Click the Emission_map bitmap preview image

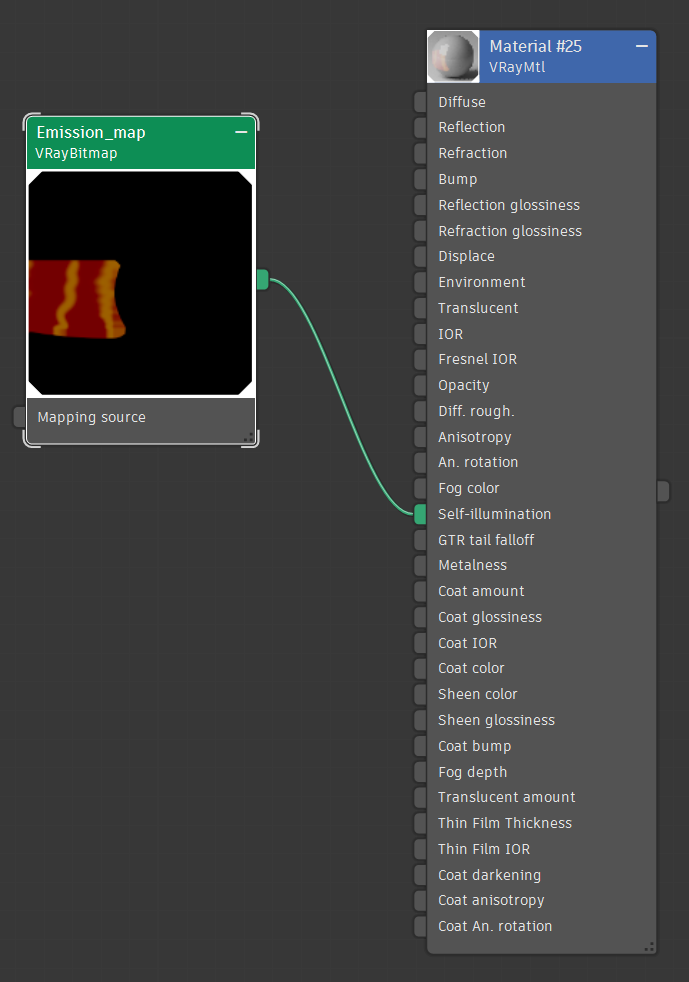(x=140, y=283)
